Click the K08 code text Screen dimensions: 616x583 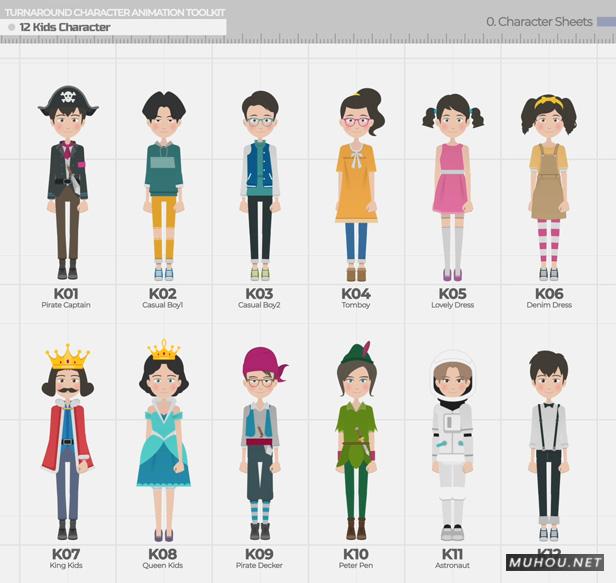point(163,554)
